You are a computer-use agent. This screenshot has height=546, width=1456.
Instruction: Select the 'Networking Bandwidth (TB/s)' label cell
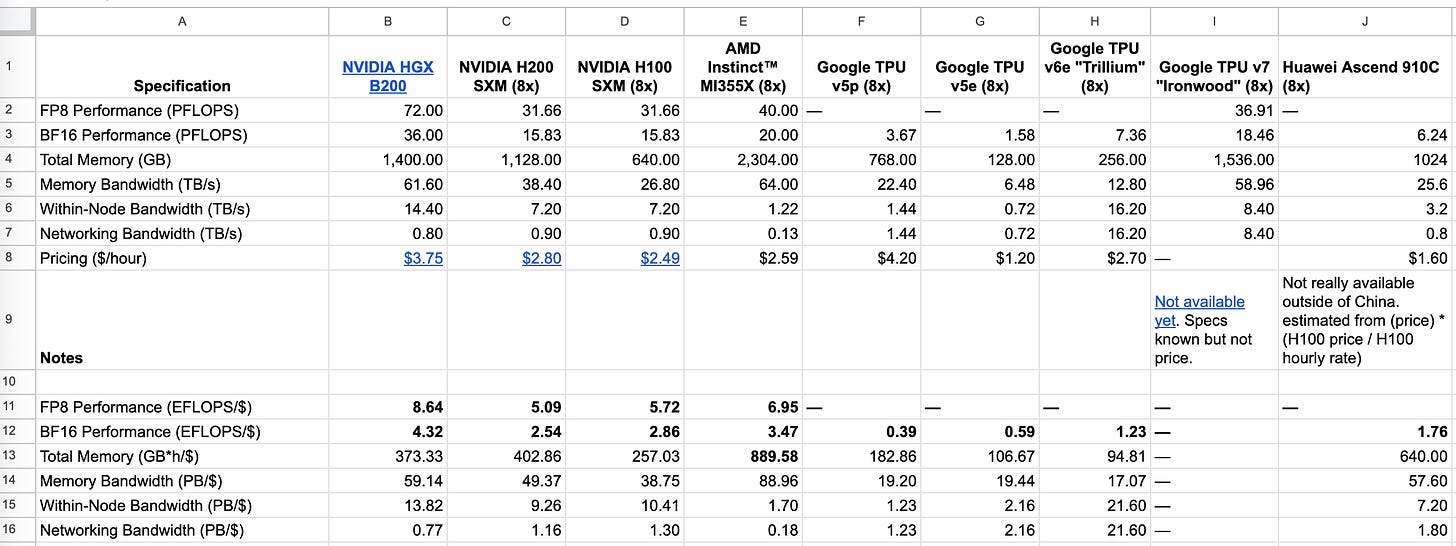click(x=182, y=234)
